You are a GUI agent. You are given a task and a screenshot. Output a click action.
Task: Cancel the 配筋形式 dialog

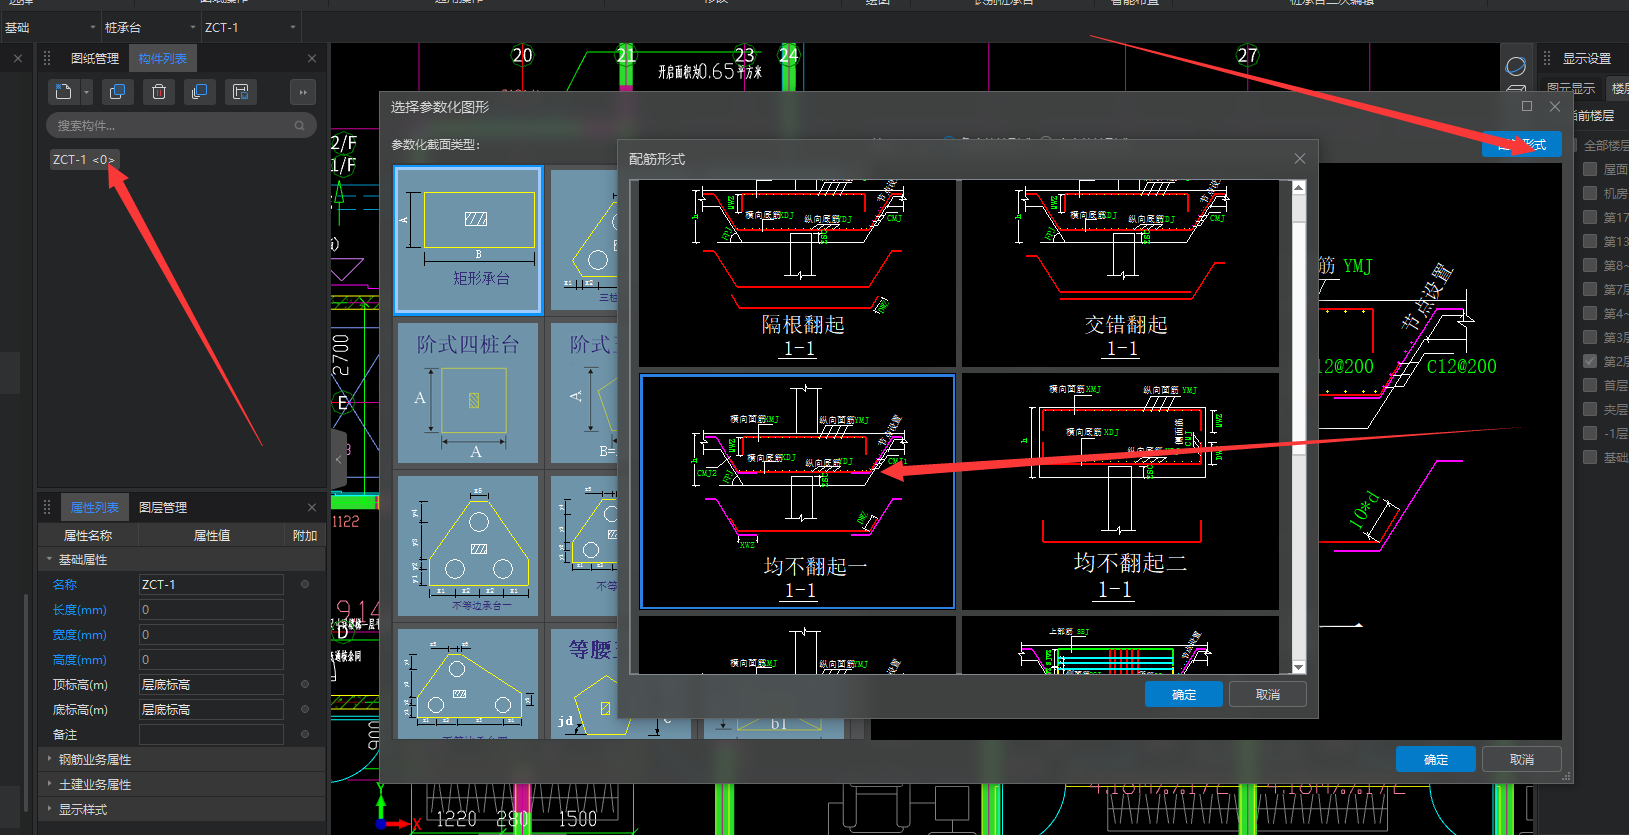click(x=1267, y=694)
